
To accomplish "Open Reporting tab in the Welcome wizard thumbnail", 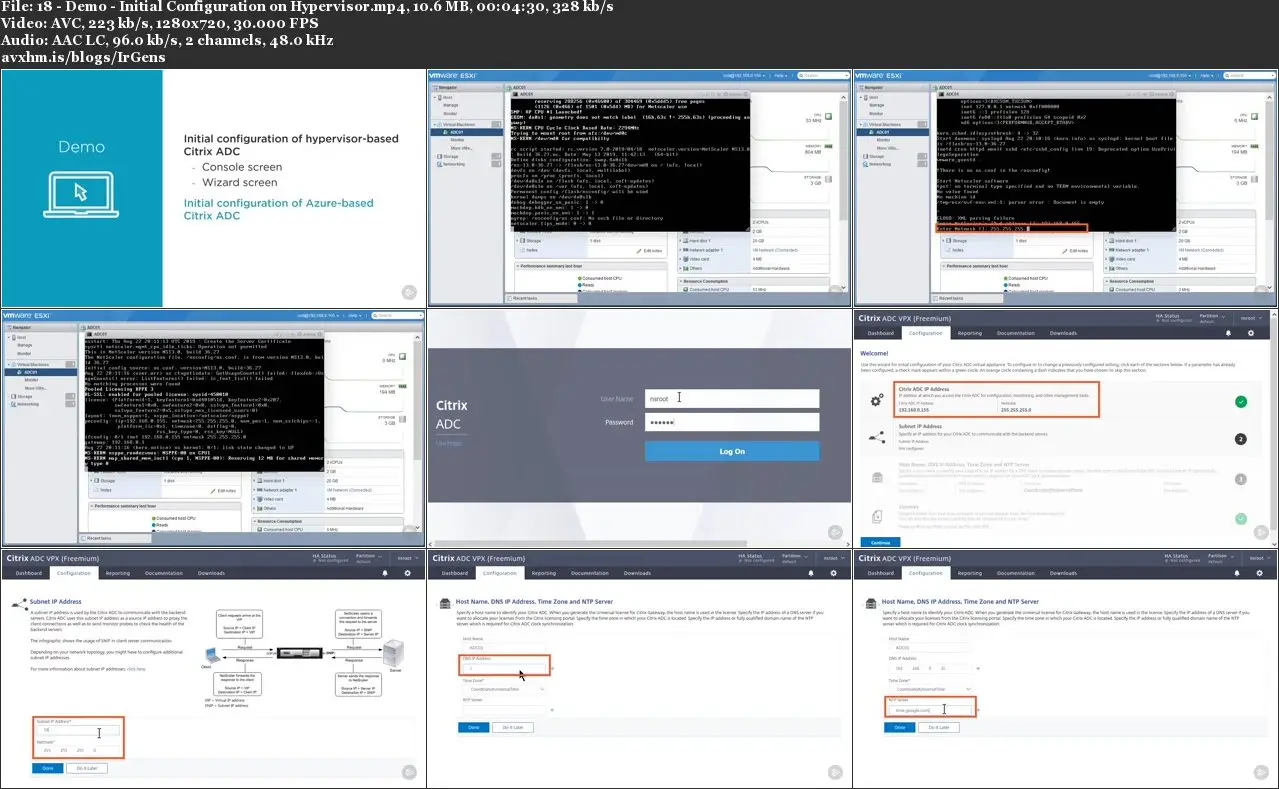I will click(969, 333).
